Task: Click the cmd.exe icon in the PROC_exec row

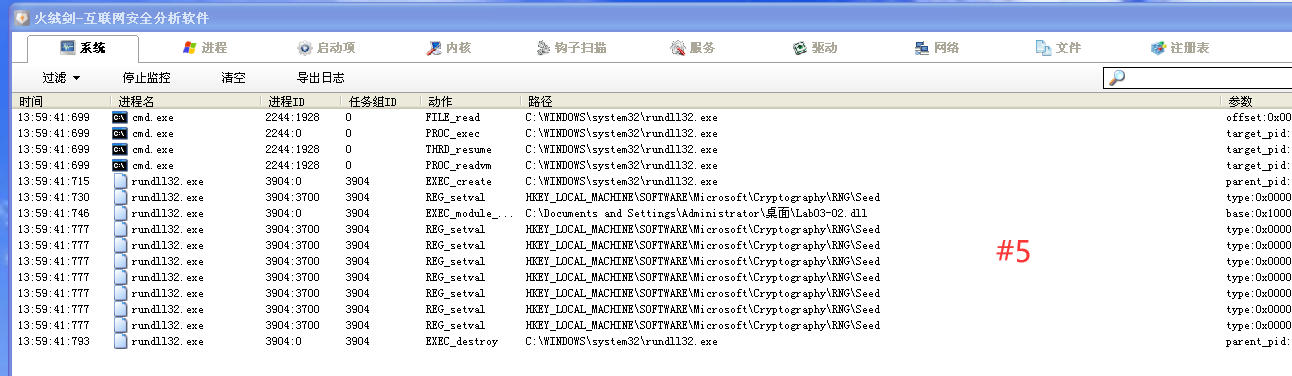Action: (120, 134)
